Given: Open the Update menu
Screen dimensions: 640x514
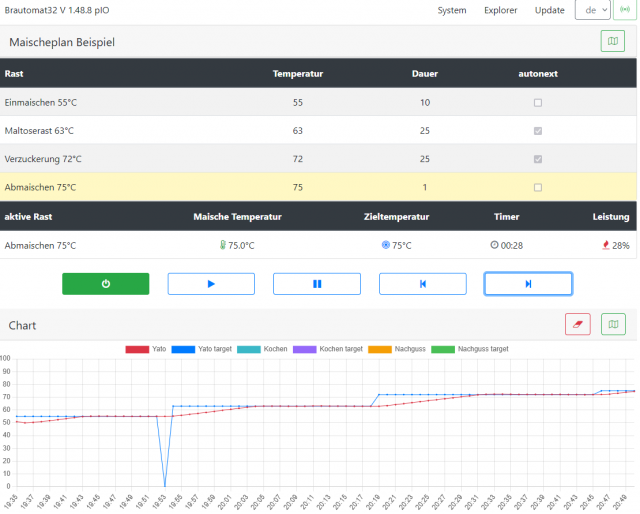Looking at the screenshot, I should tap(549, 10).
